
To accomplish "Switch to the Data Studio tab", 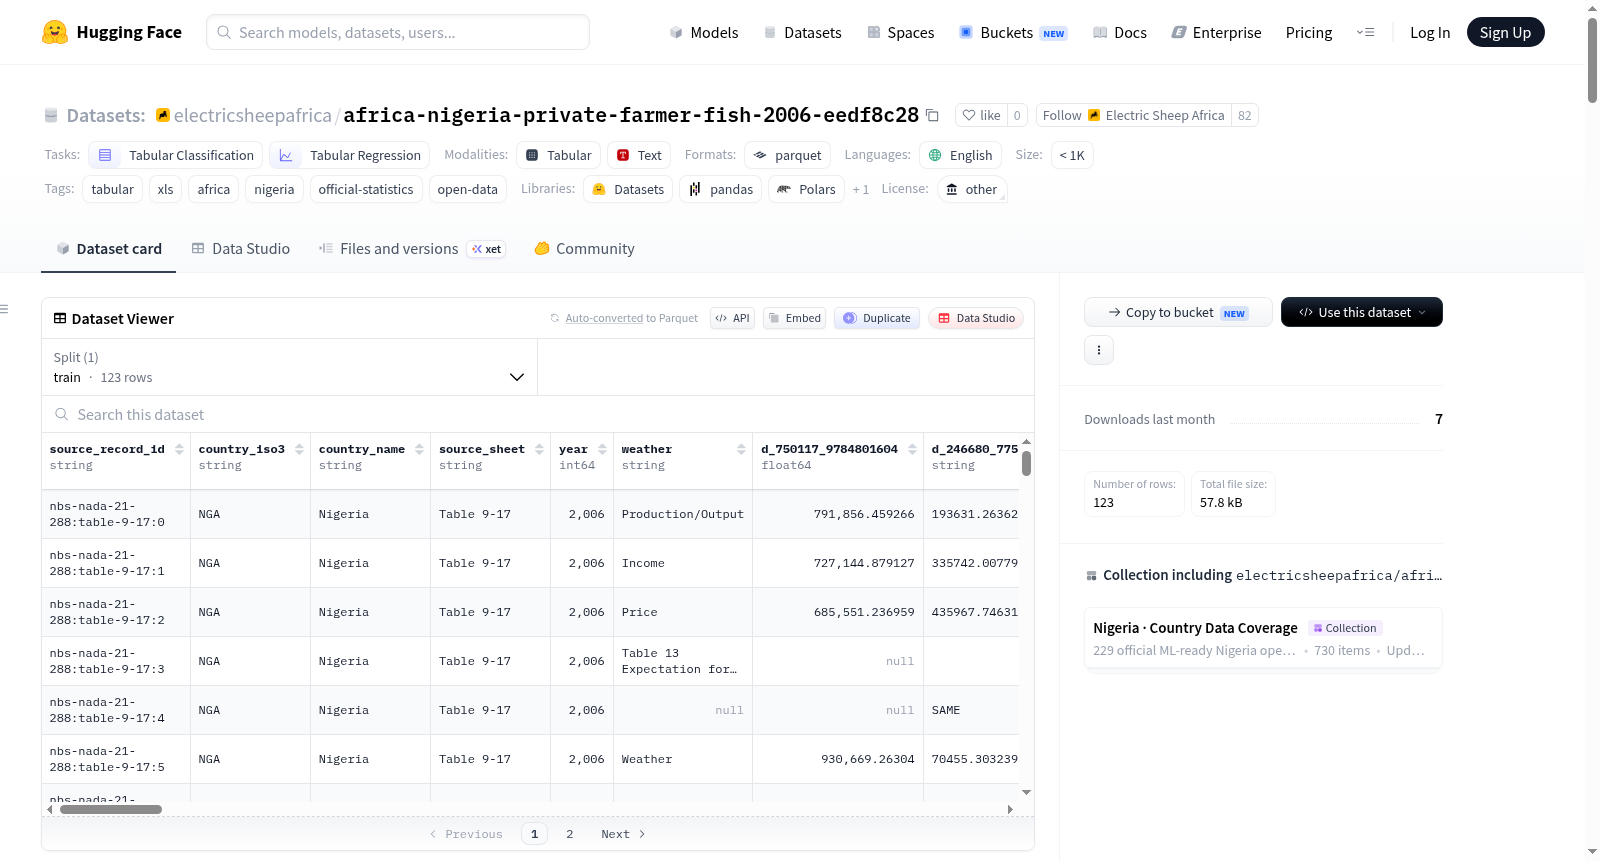I will pos(241,249).
